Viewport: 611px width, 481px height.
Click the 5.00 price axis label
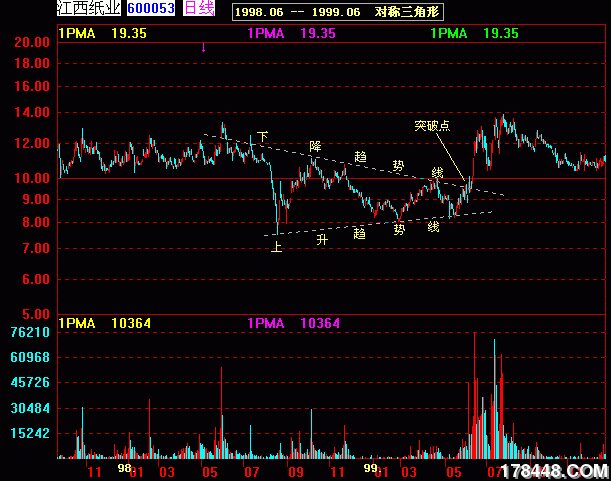point(37,312)
